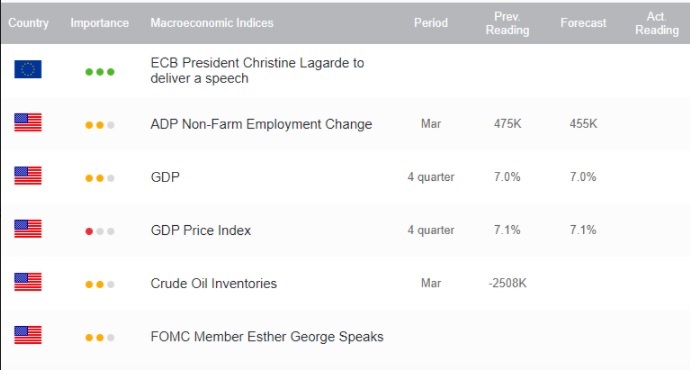Open ECB President Christine Lagarde speech entry
Screen dimensions: 690x370
(257, 70)
